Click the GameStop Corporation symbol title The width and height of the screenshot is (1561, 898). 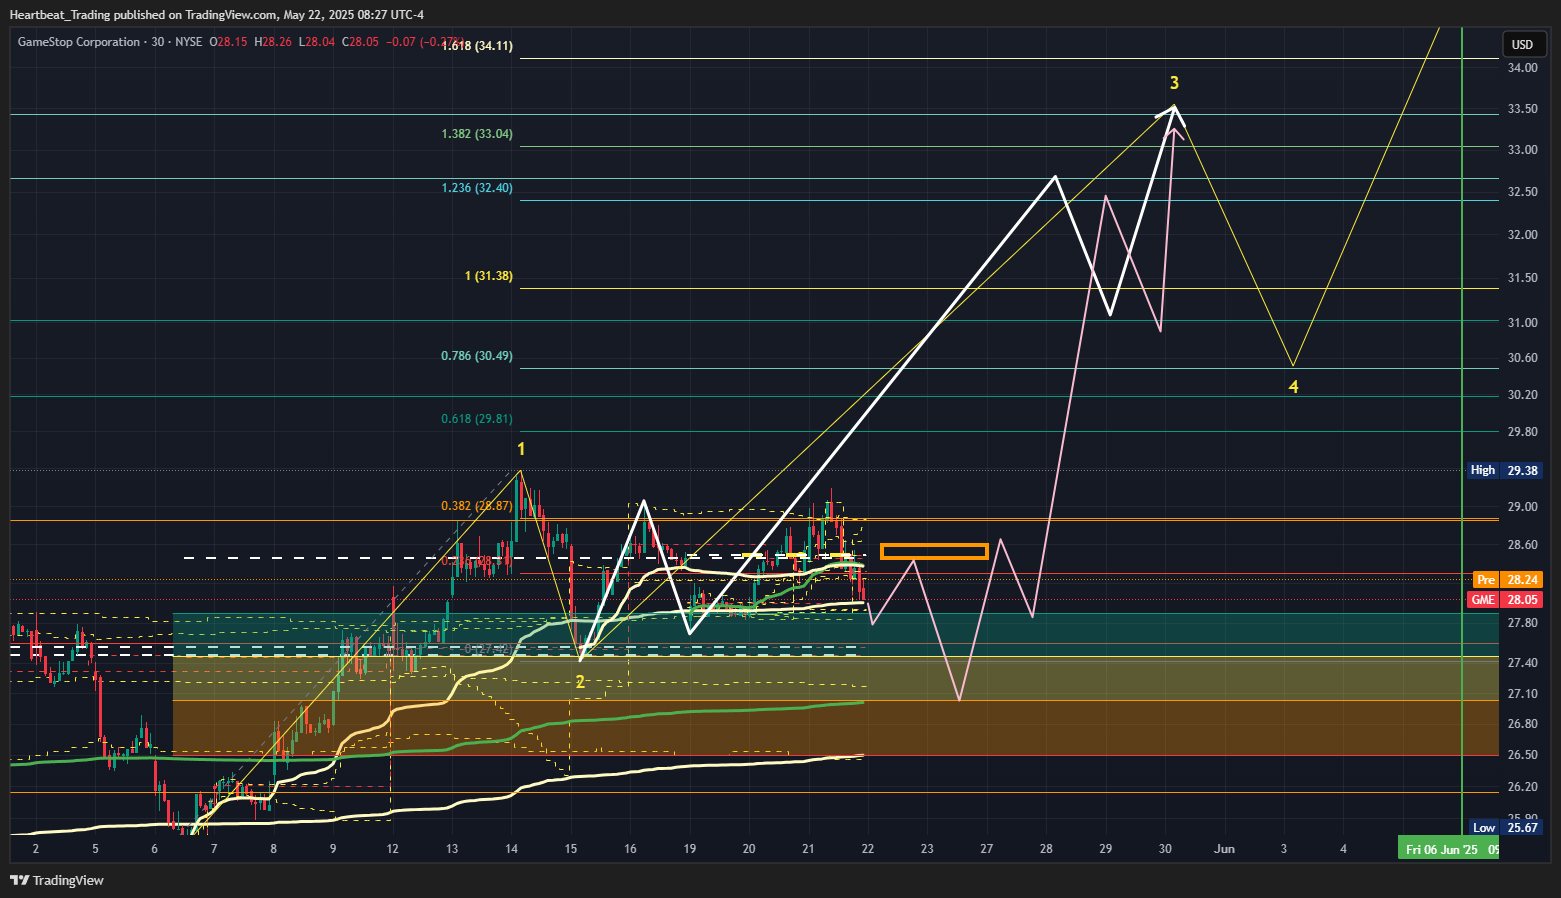[79, 42]
